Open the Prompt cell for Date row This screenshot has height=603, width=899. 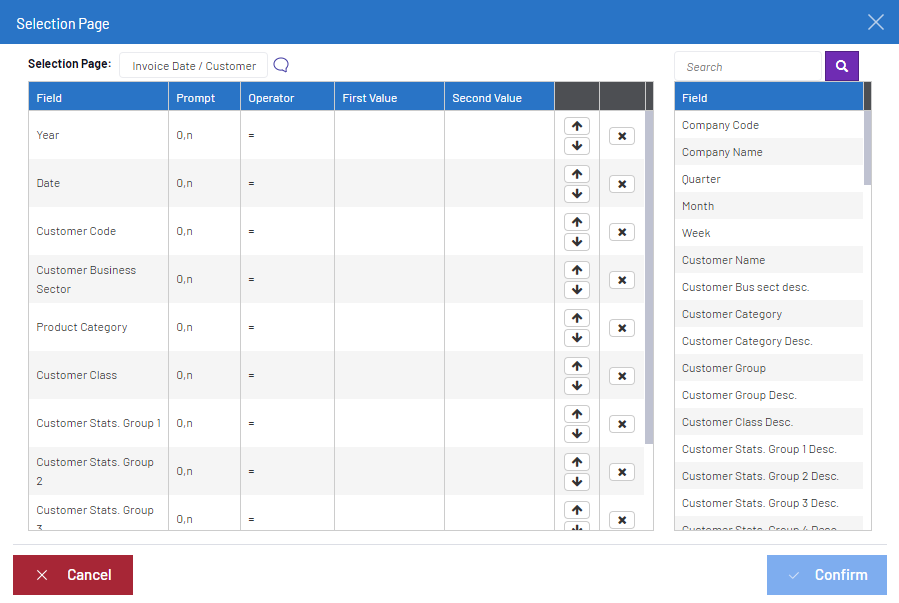click(x=204, y=183)
